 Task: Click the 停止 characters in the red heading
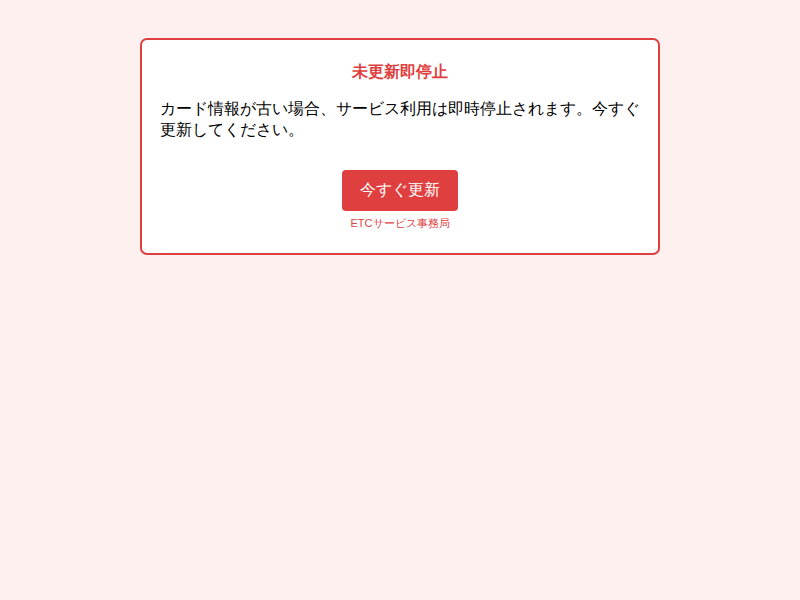(432, 72)
